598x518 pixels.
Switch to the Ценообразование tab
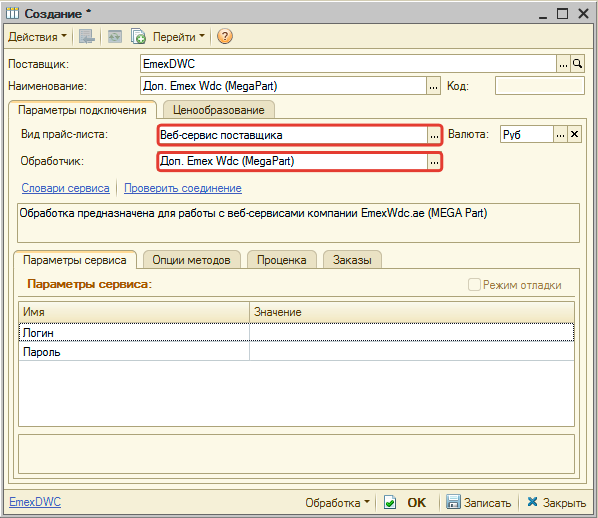pyautogui.click(x=219, y=110)
